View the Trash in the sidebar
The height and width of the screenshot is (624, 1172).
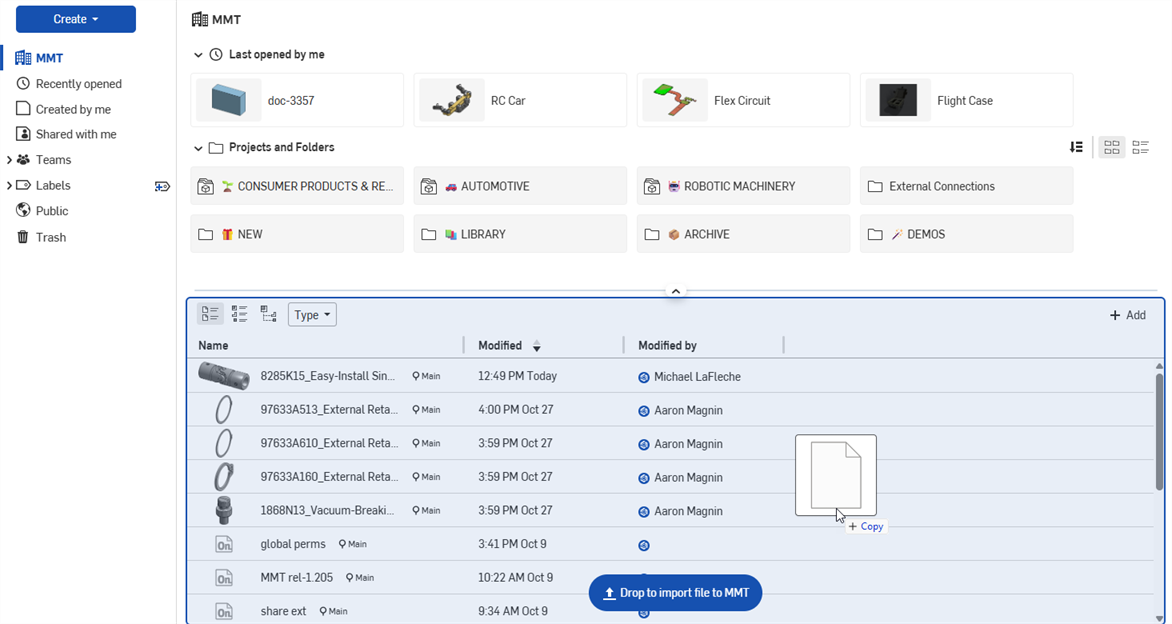point(43,237)
